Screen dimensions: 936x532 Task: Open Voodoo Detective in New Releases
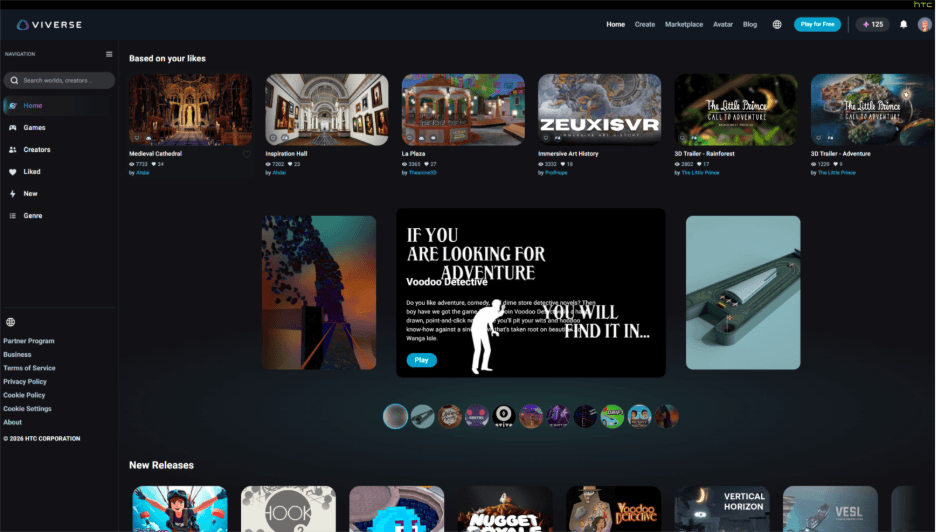pos(614,509)
